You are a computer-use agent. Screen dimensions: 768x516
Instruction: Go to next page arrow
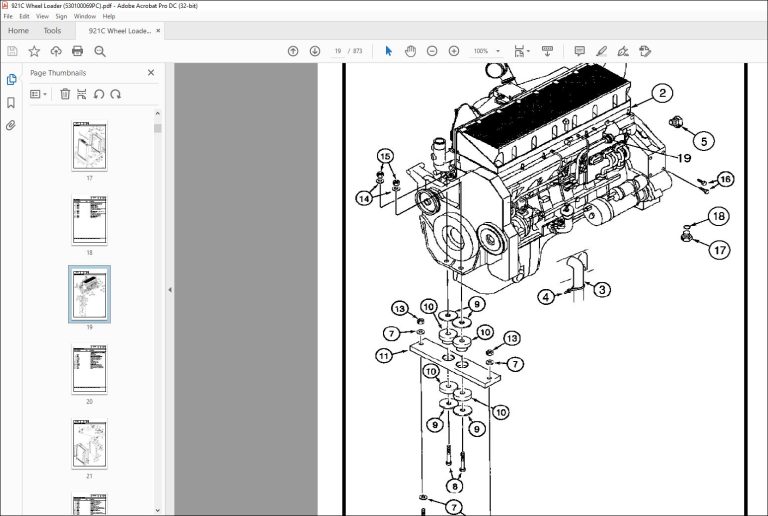point(315,51)
